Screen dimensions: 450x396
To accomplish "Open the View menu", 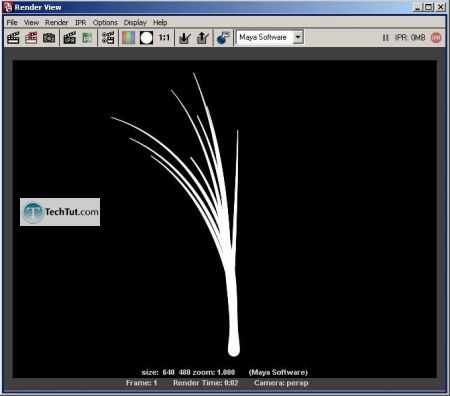I will 31,23.
